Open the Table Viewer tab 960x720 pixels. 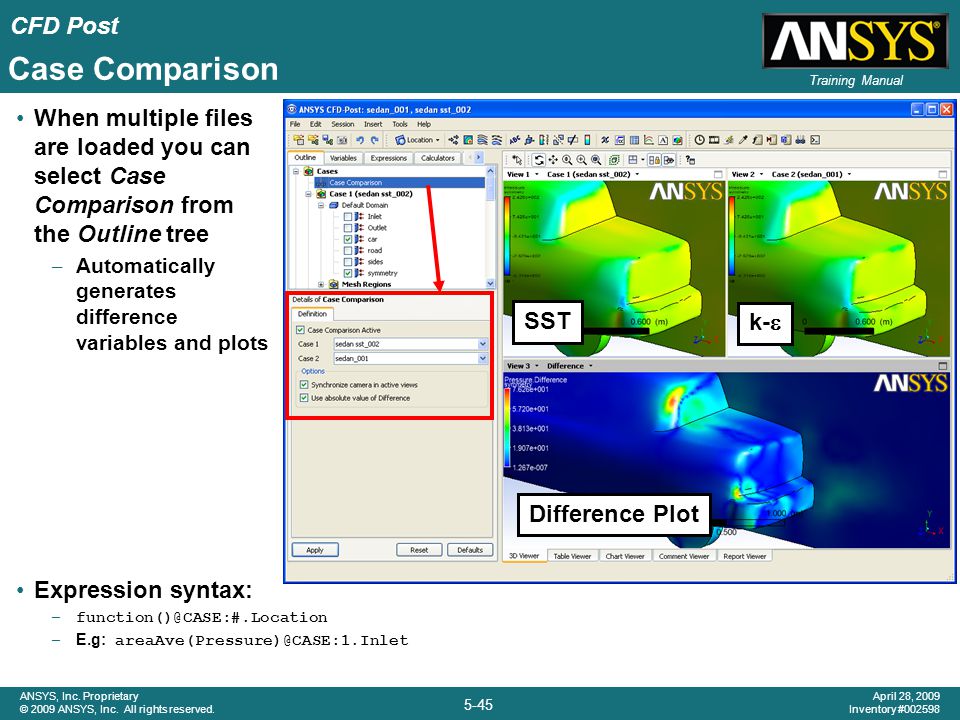coord(572,557)
